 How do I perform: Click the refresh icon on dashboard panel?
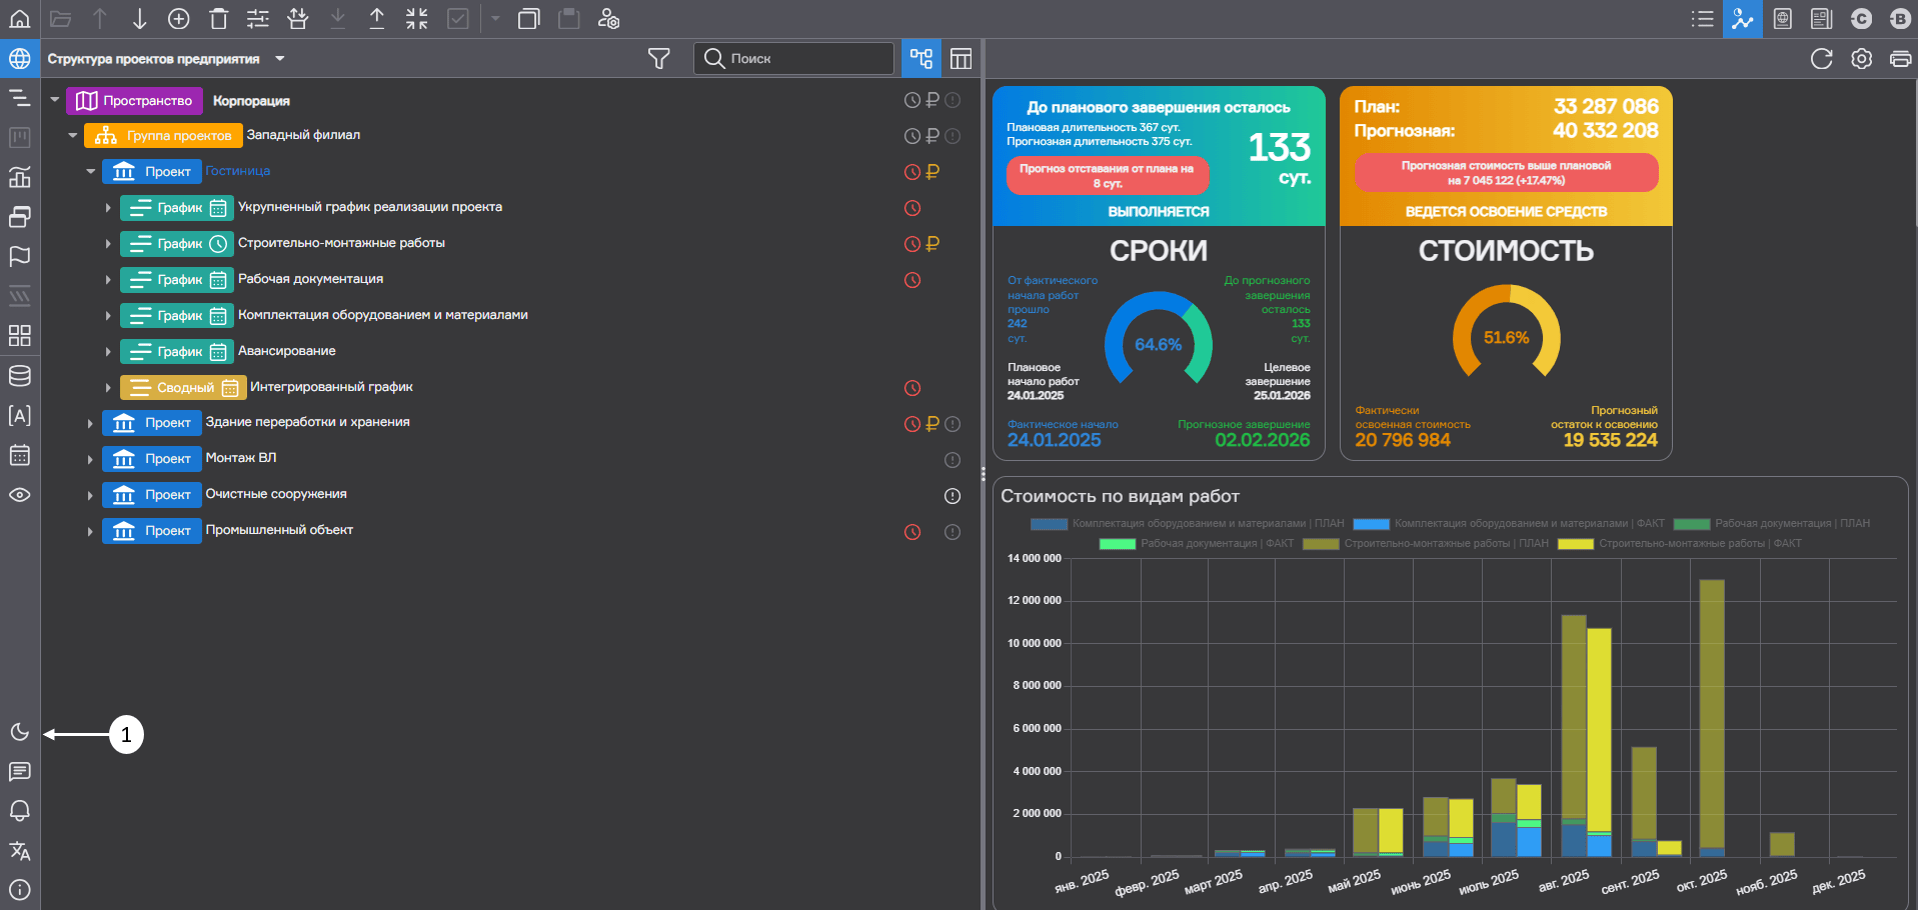coord(1821,59)
